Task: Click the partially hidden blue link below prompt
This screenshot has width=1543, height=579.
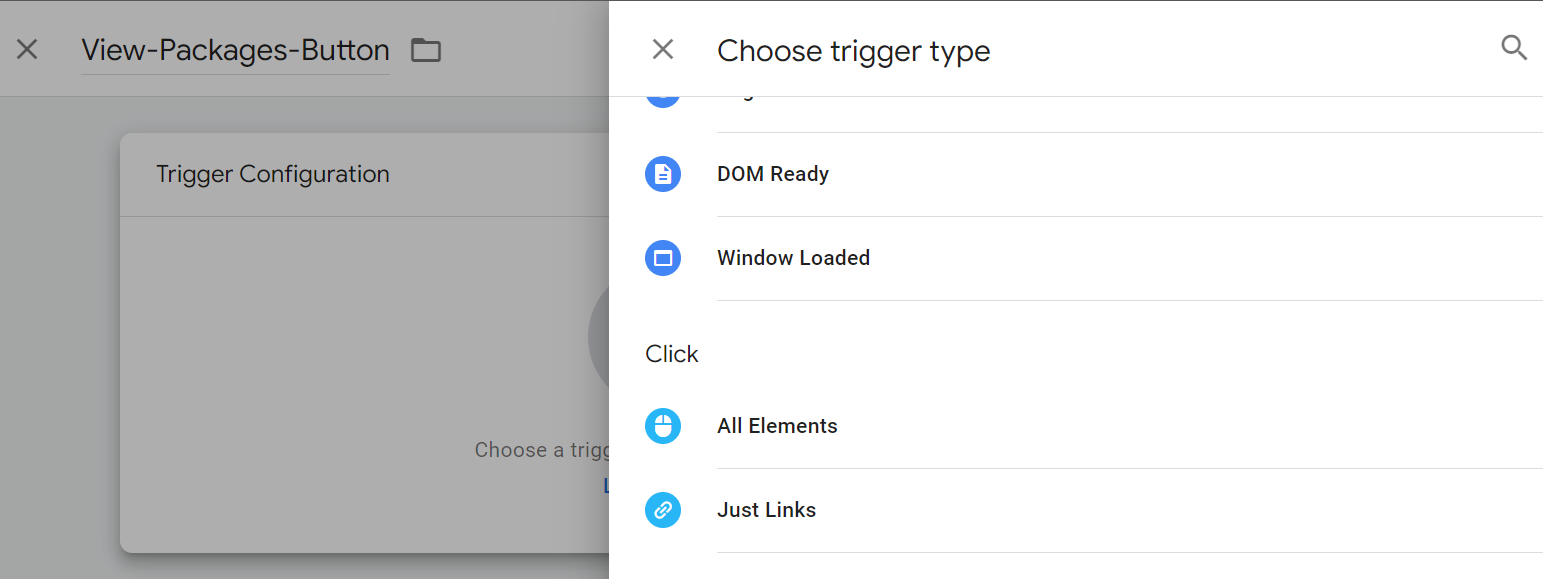Action: tap(605, 486)
